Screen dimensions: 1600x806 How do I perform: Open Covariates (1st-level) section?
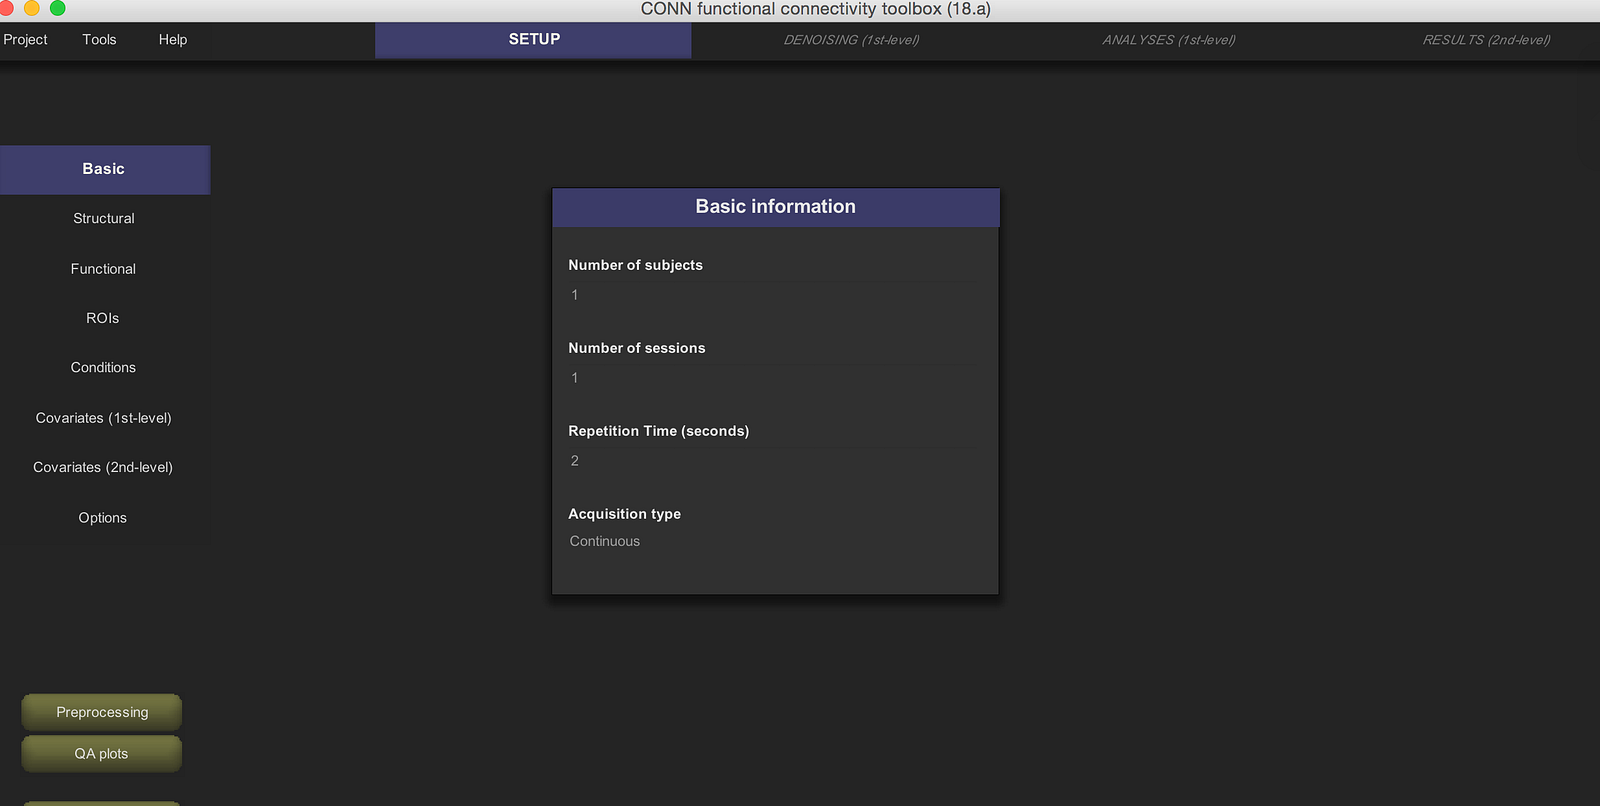(x=104, y=418)
